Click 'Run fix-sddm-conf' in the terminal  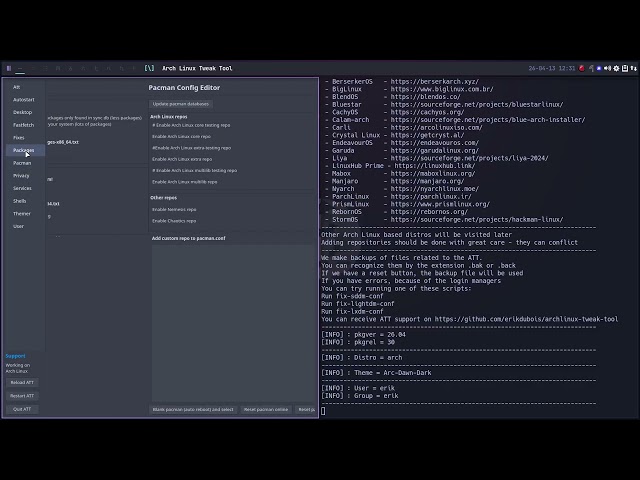click(x=352, y=296)
